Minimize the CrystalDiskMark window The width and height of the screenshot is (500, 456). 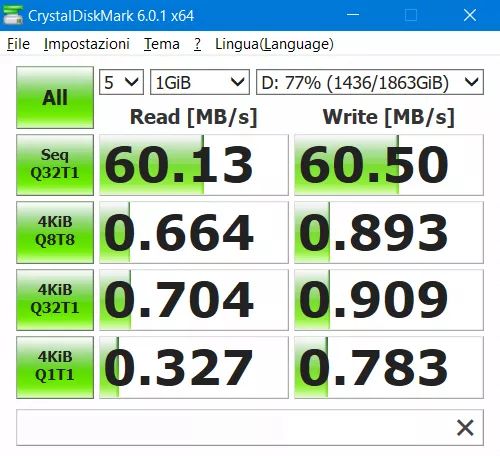tap(353, 15)
